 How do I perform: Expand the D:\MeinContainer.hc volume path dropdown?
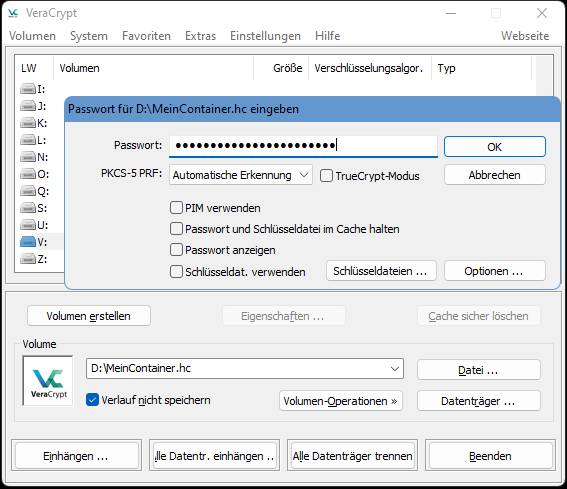pos(395,369)
